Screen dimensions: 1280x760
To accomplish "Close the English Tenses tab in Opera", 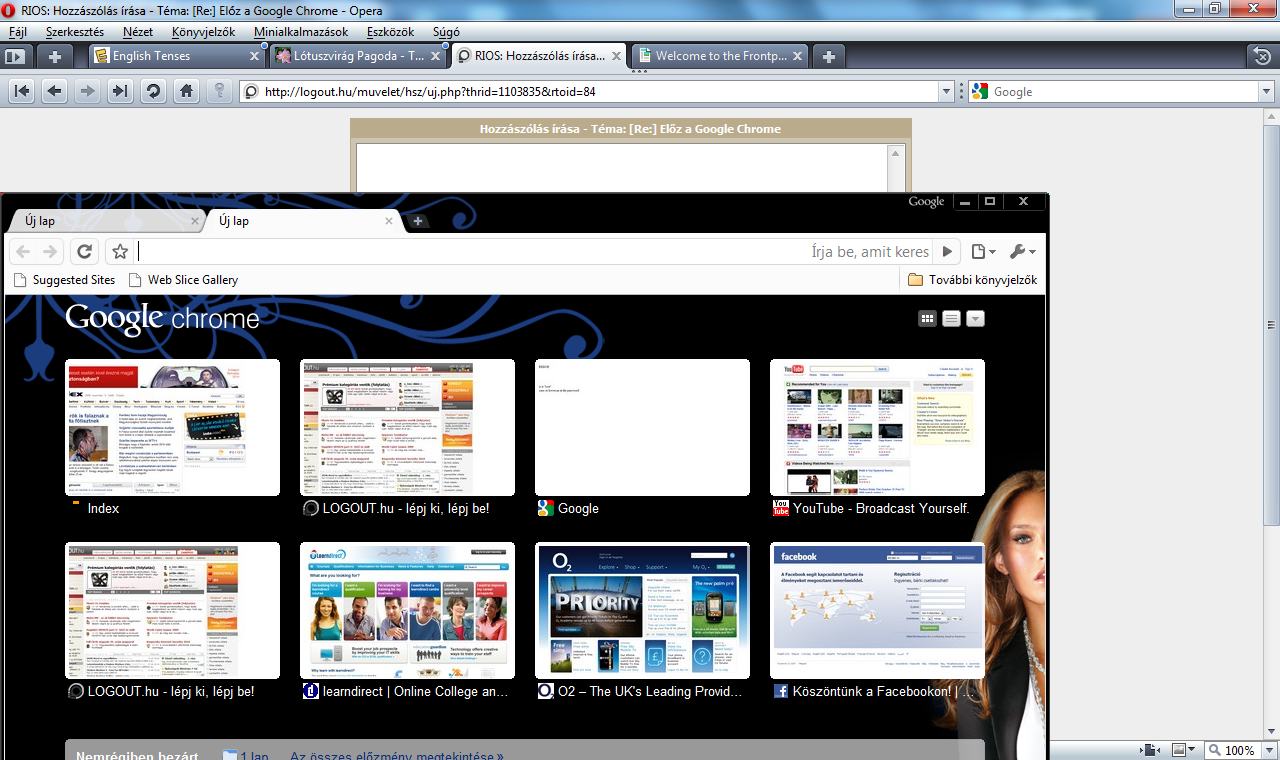I will [x=254, y=56].
